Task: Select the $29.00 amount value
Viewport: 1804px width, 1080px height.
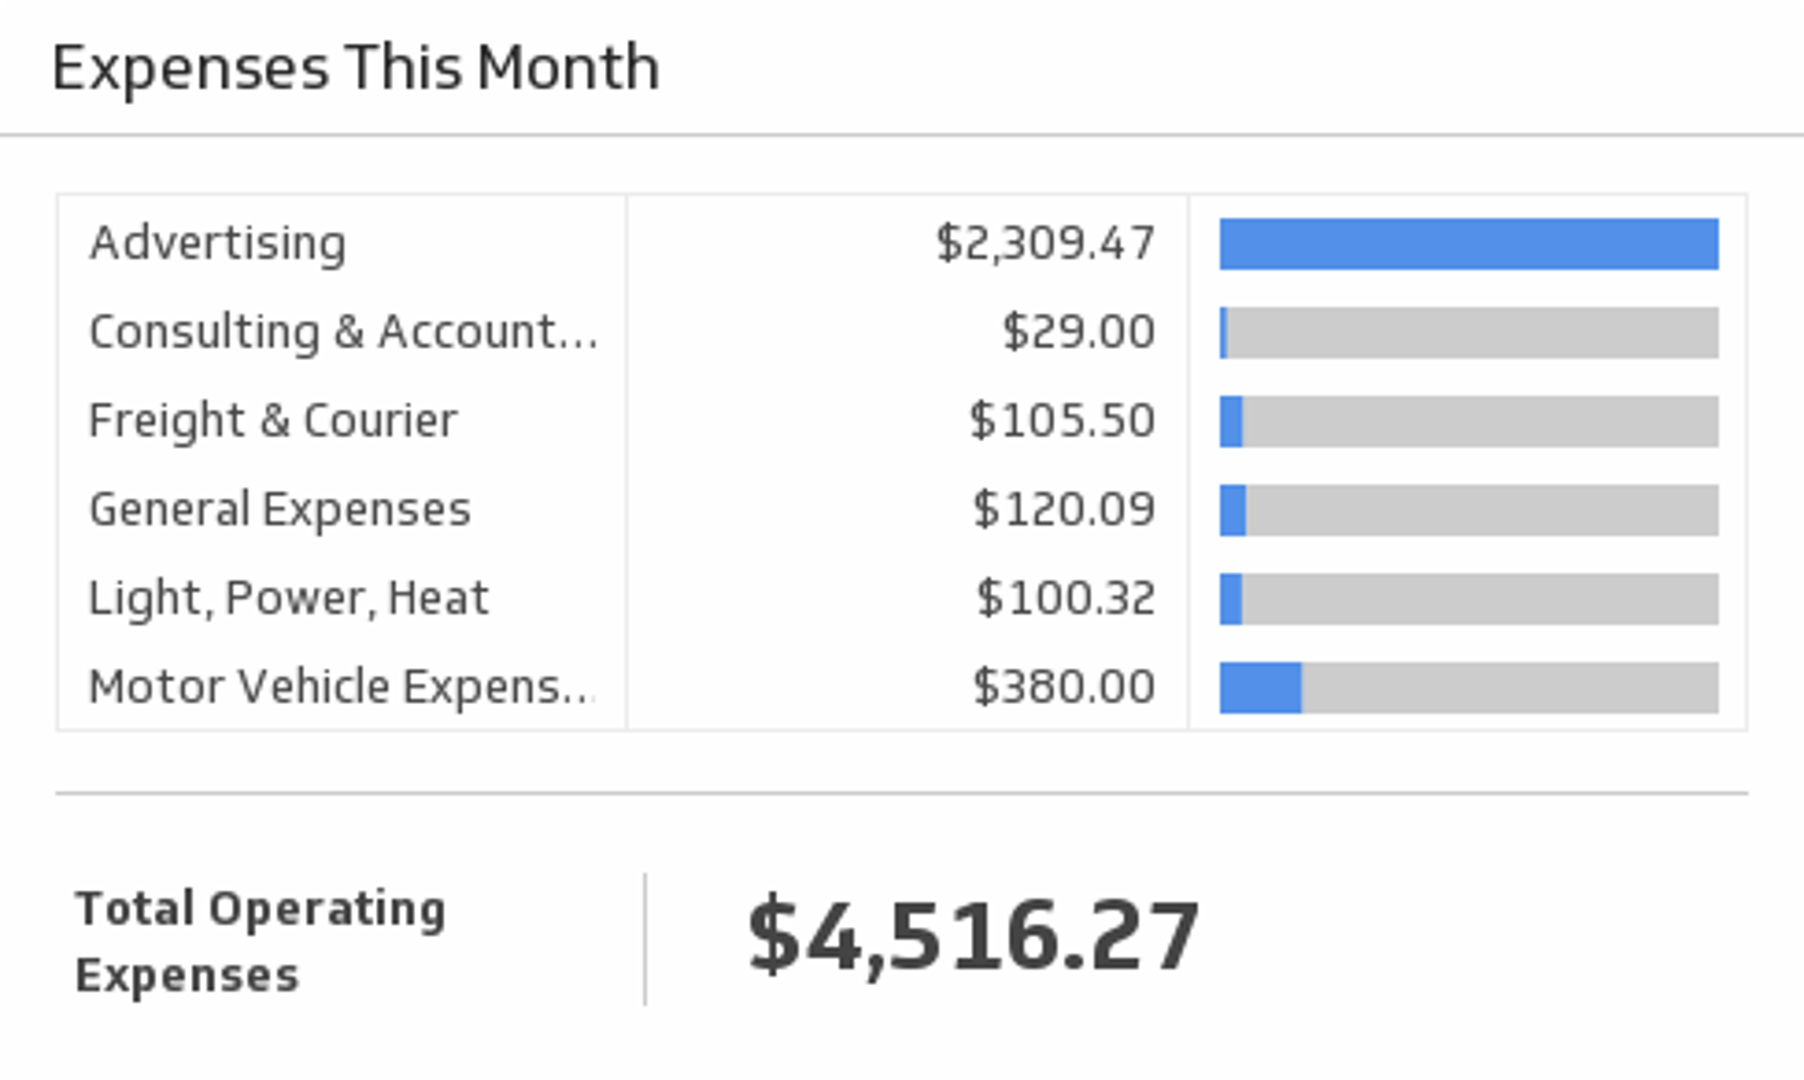Action: [1078, 332]
